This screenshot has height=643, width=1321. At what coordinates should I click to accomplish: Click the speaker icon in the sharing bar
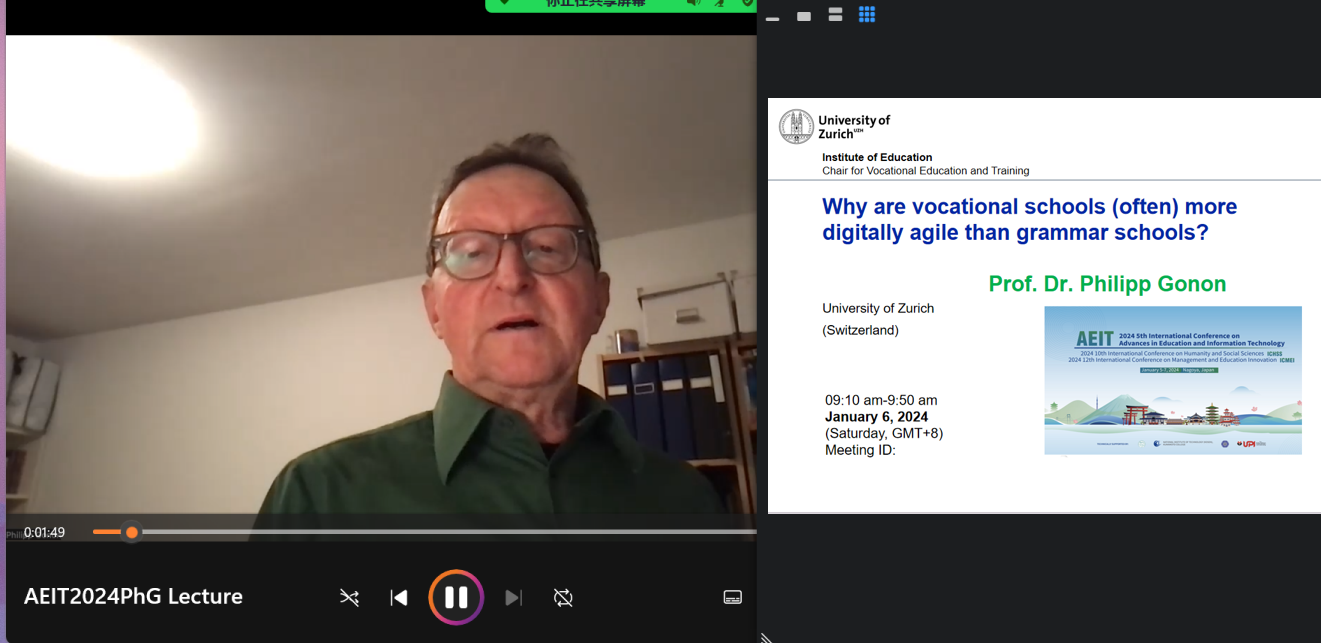tap(692, 3)
